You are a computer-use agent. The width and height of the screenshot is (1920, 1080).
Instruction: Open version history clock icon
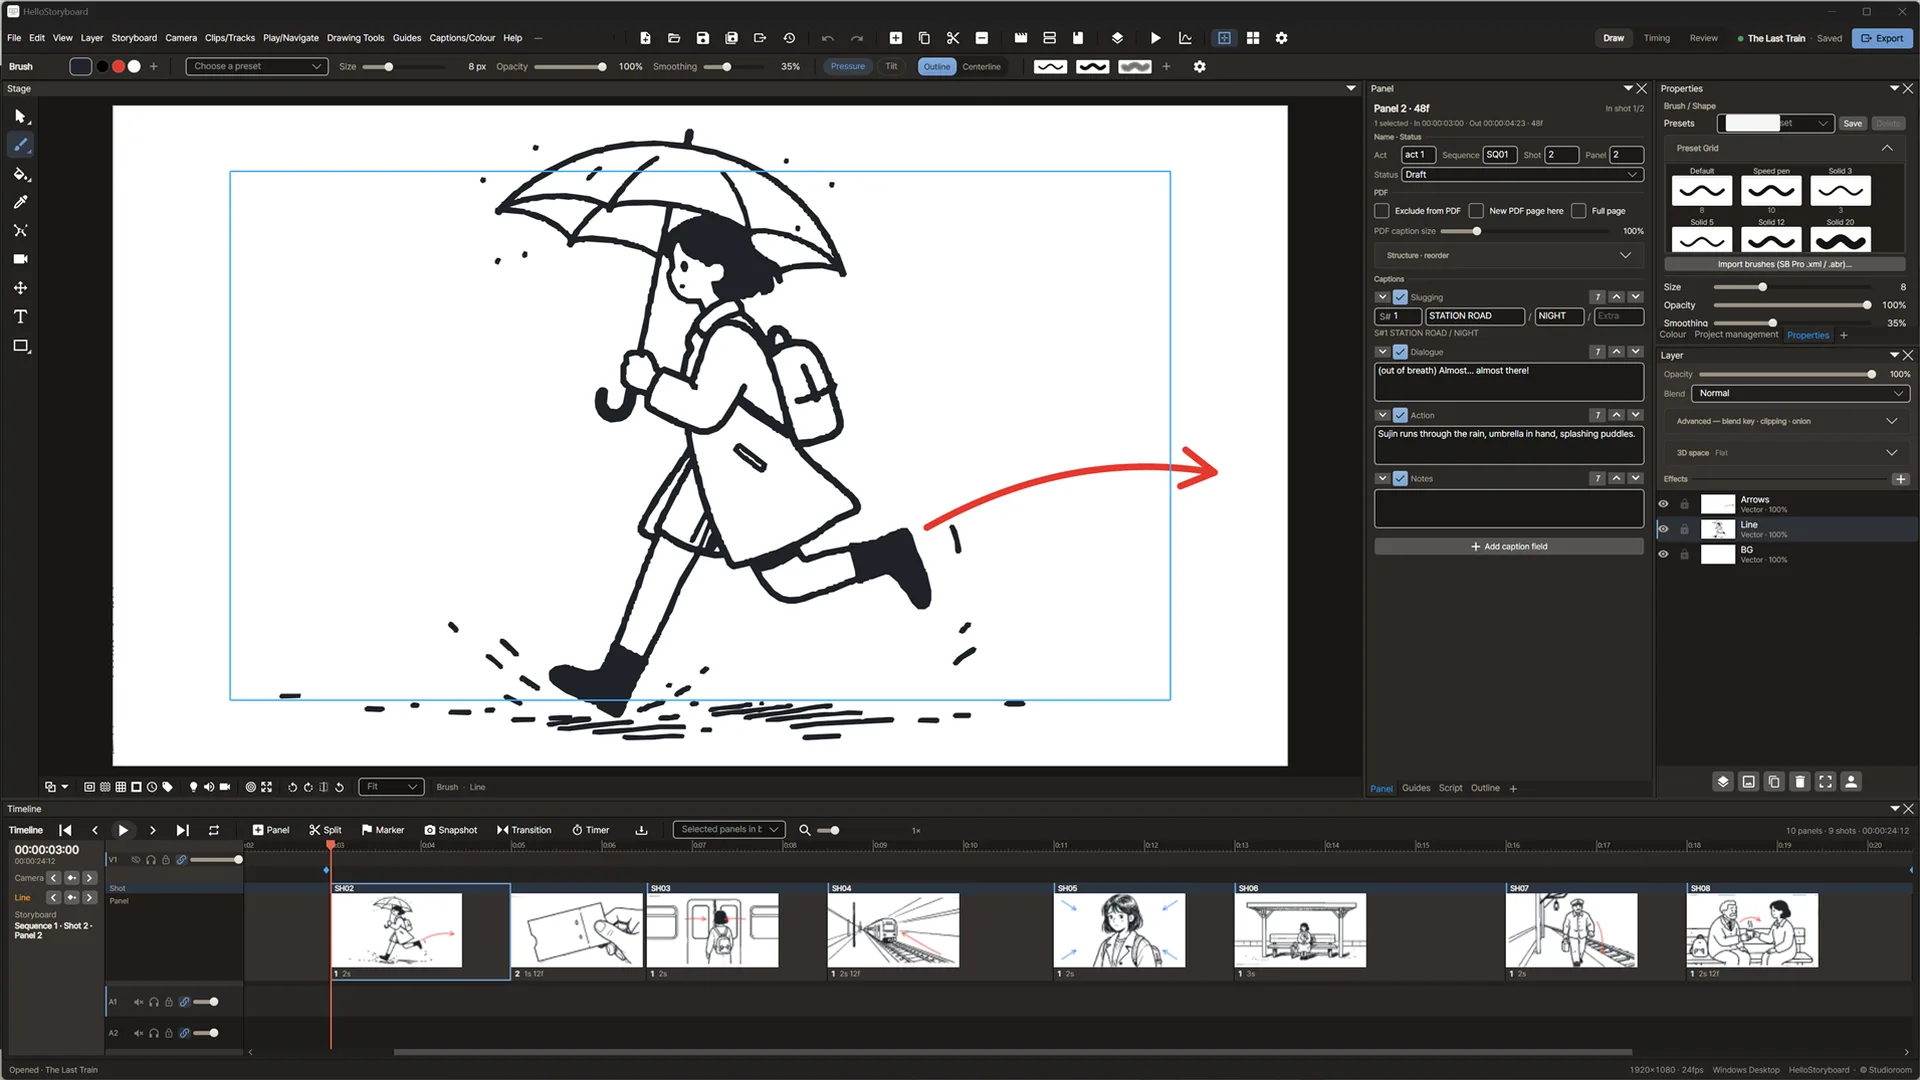pyautogui.click(x=789, y=38)
